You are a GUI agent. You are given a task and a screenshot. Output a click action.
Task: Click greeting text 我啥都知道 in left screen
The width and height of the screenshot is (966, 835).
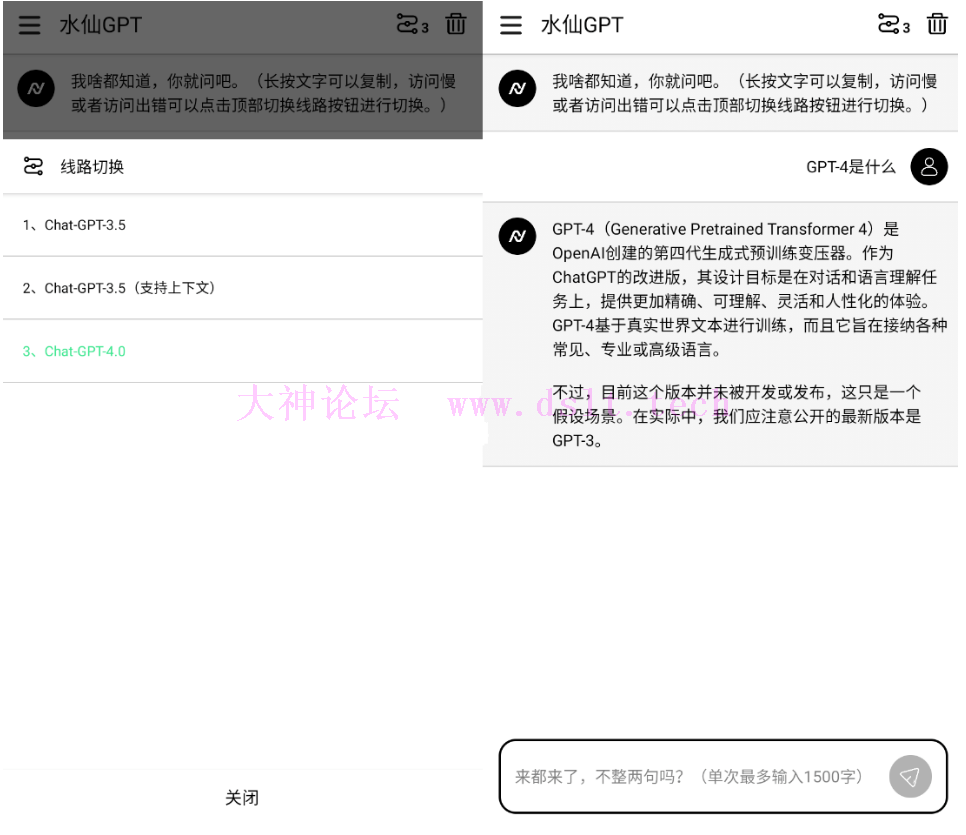263,93
